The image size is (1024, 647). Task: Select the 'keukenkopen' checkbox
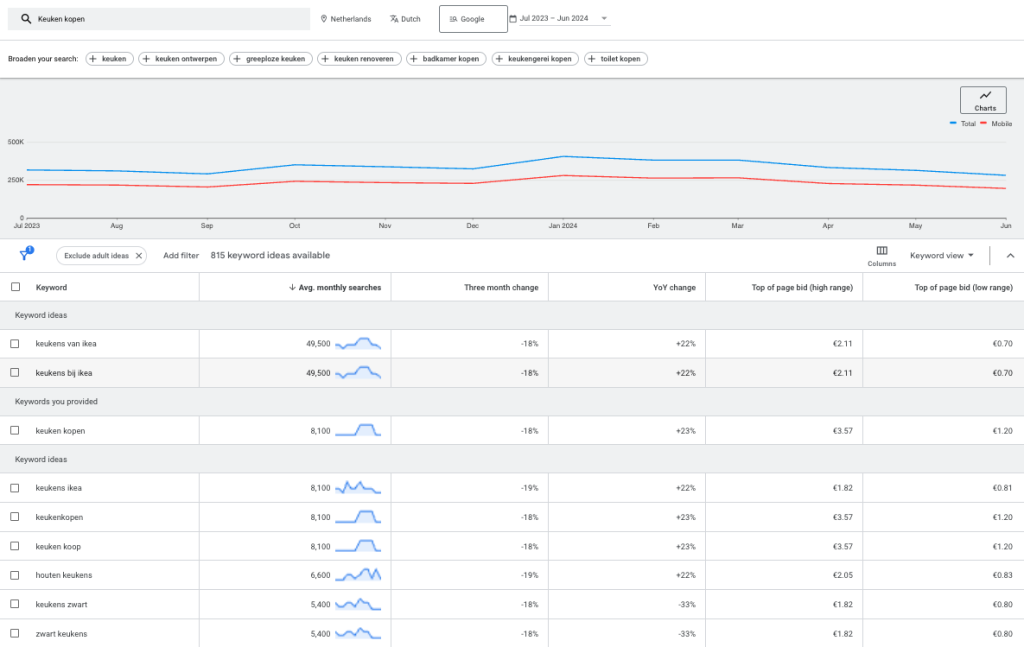[15, 517]
